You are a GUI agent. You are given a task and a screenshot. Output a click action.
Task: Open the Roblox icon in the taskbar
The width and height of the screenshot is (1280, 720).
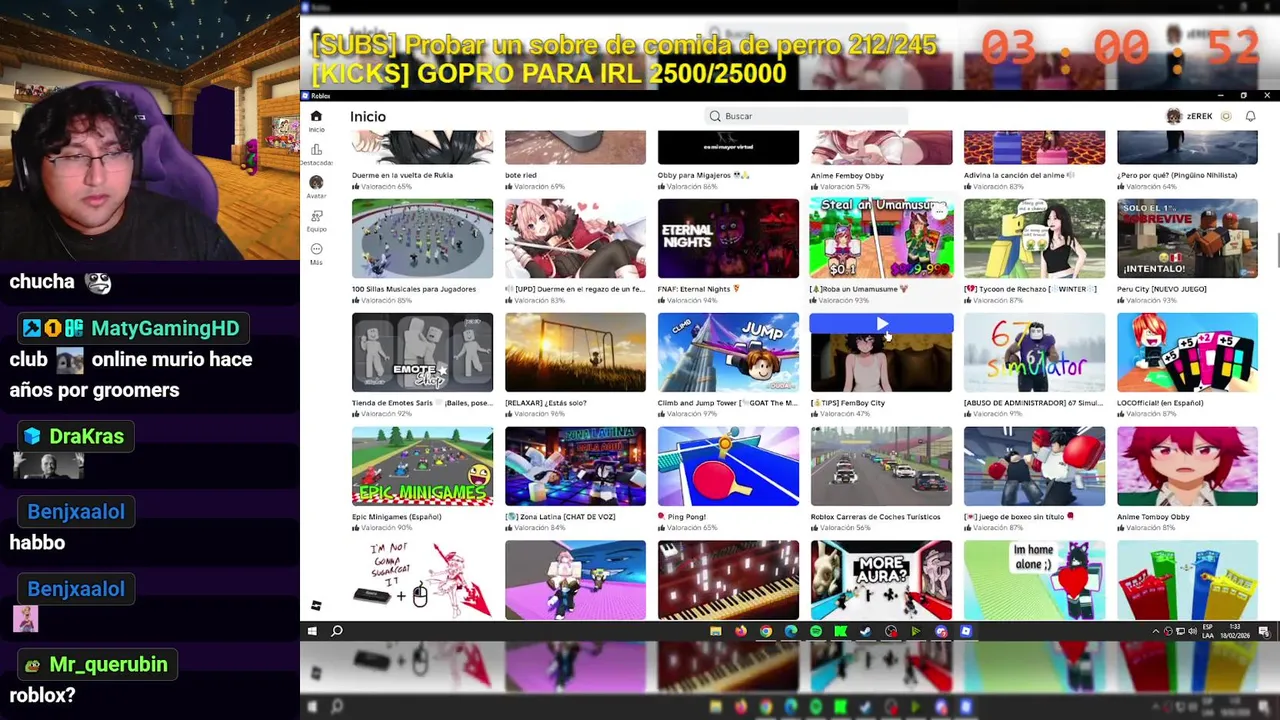[966, 631]
